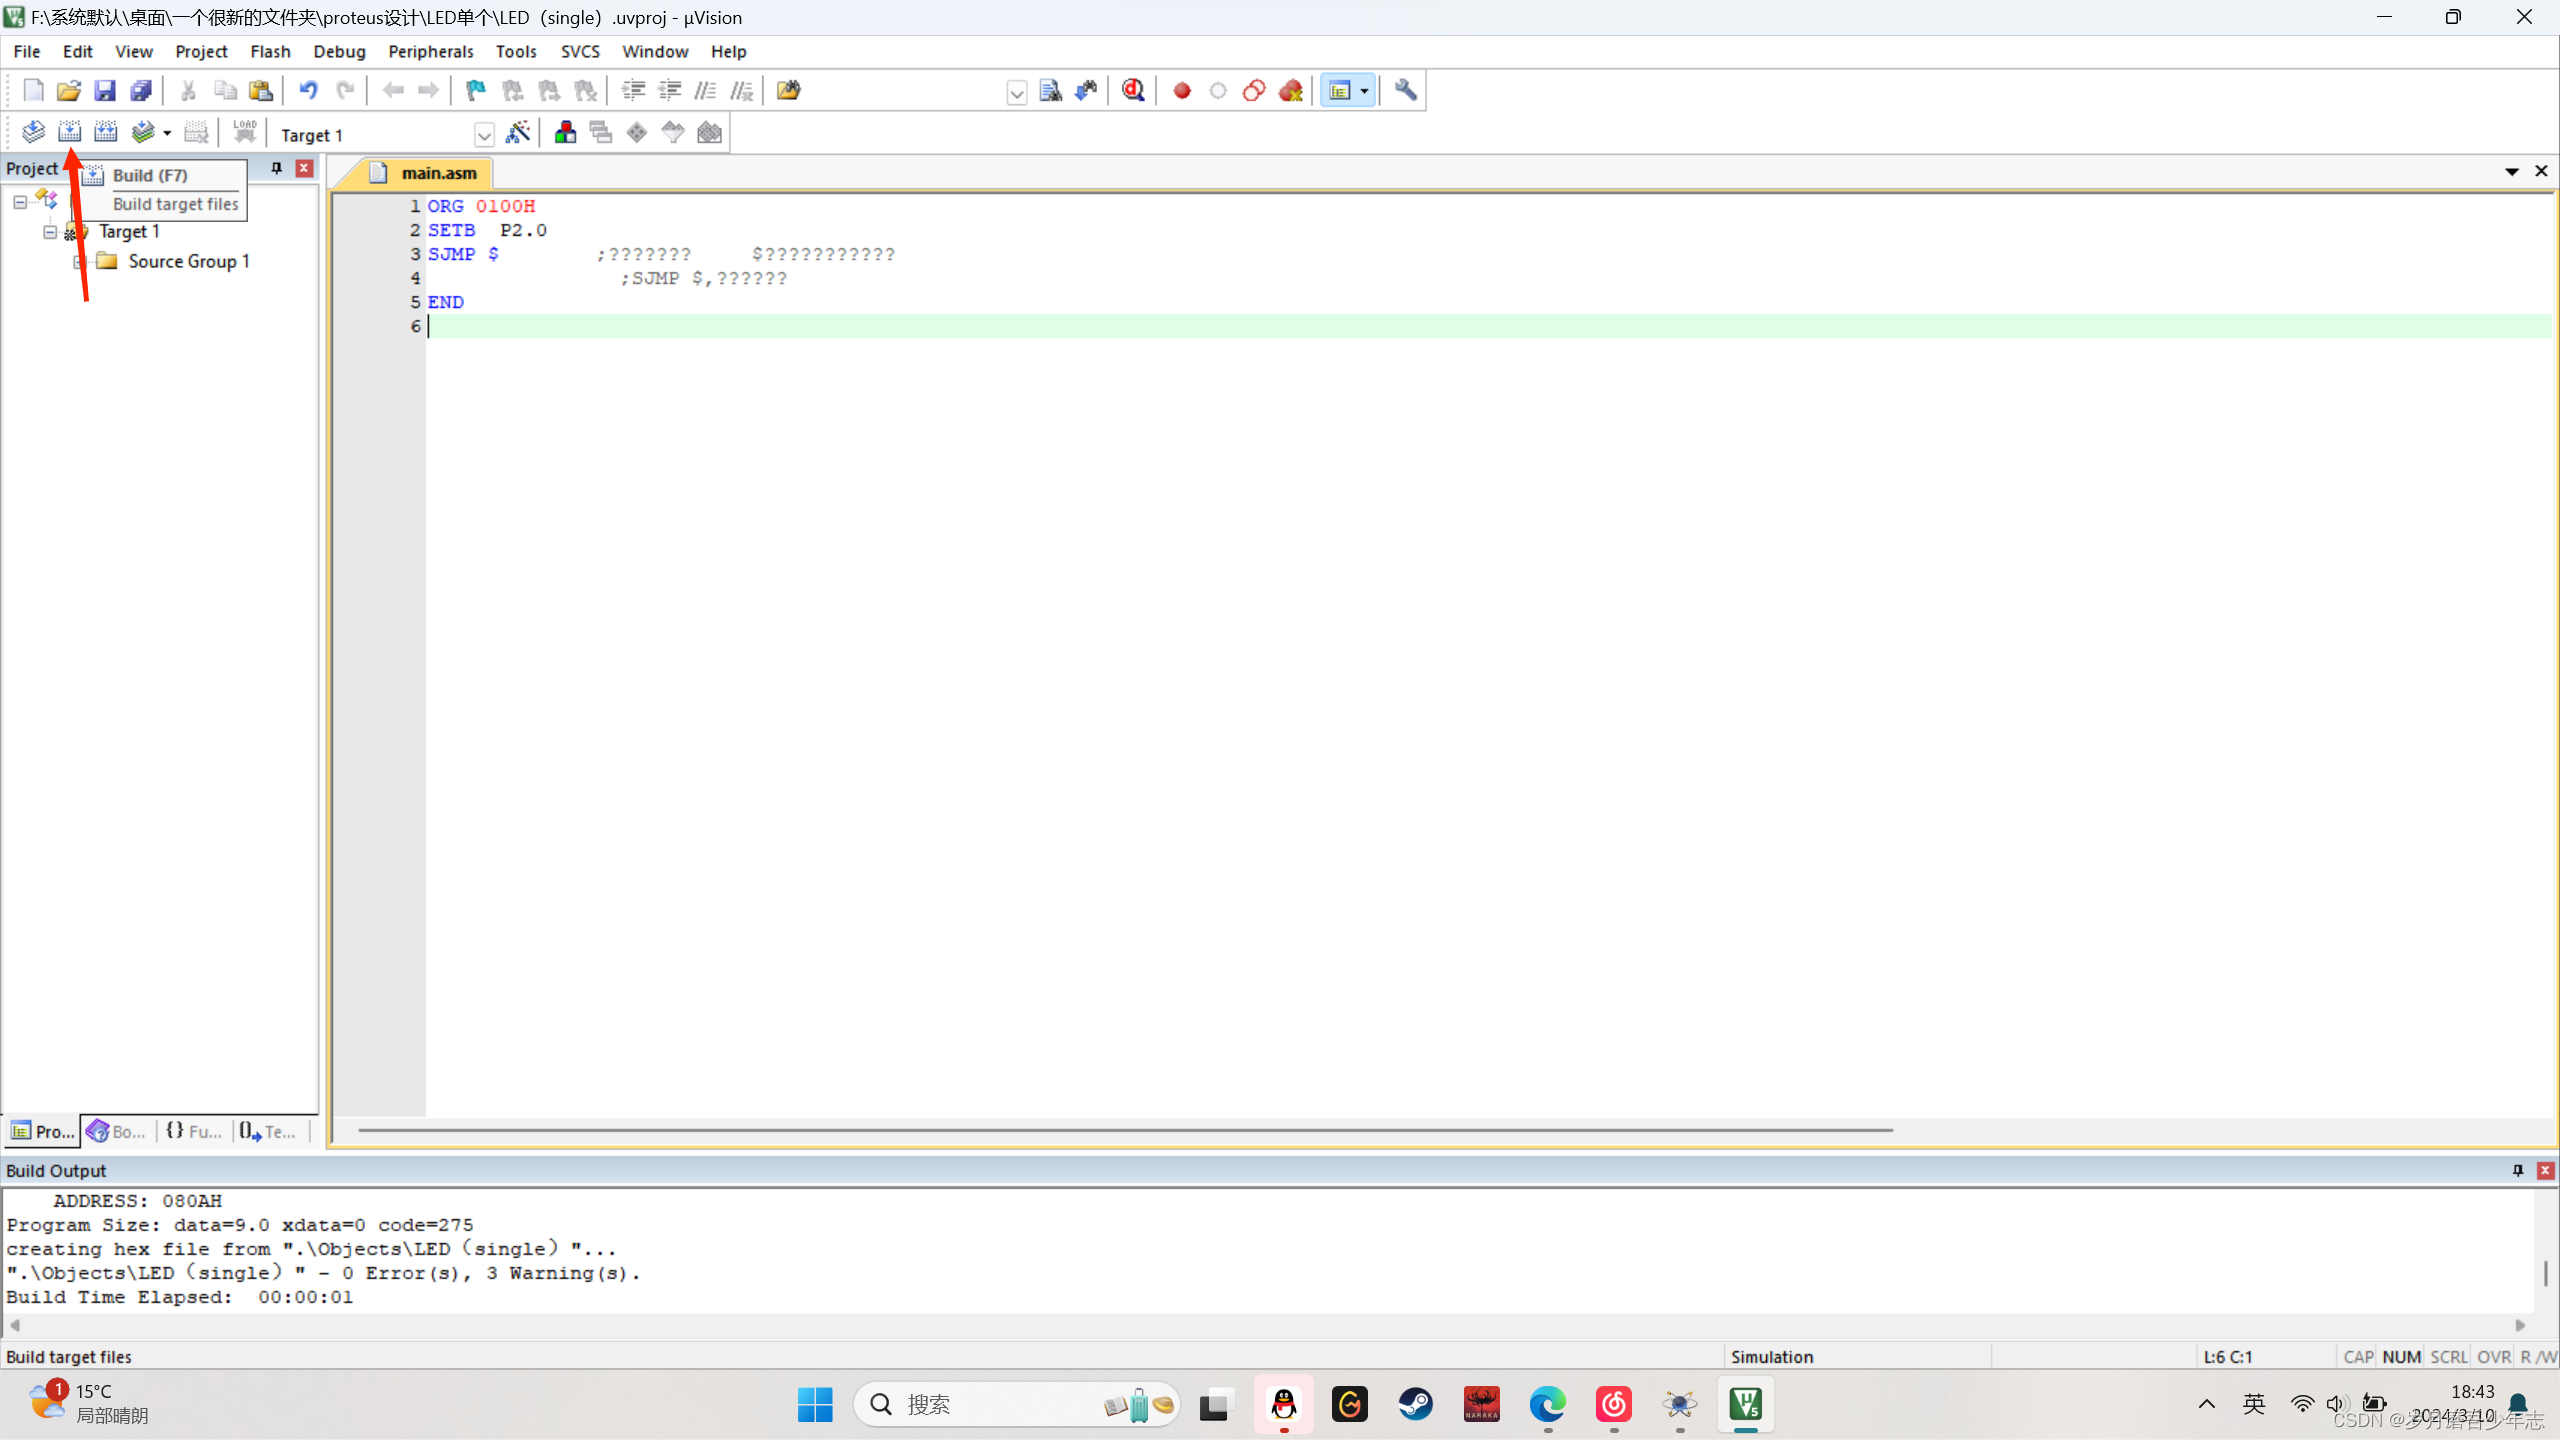Open the Flash menu
This screenshot has width=2560, height=1440.
coord(270,51)
